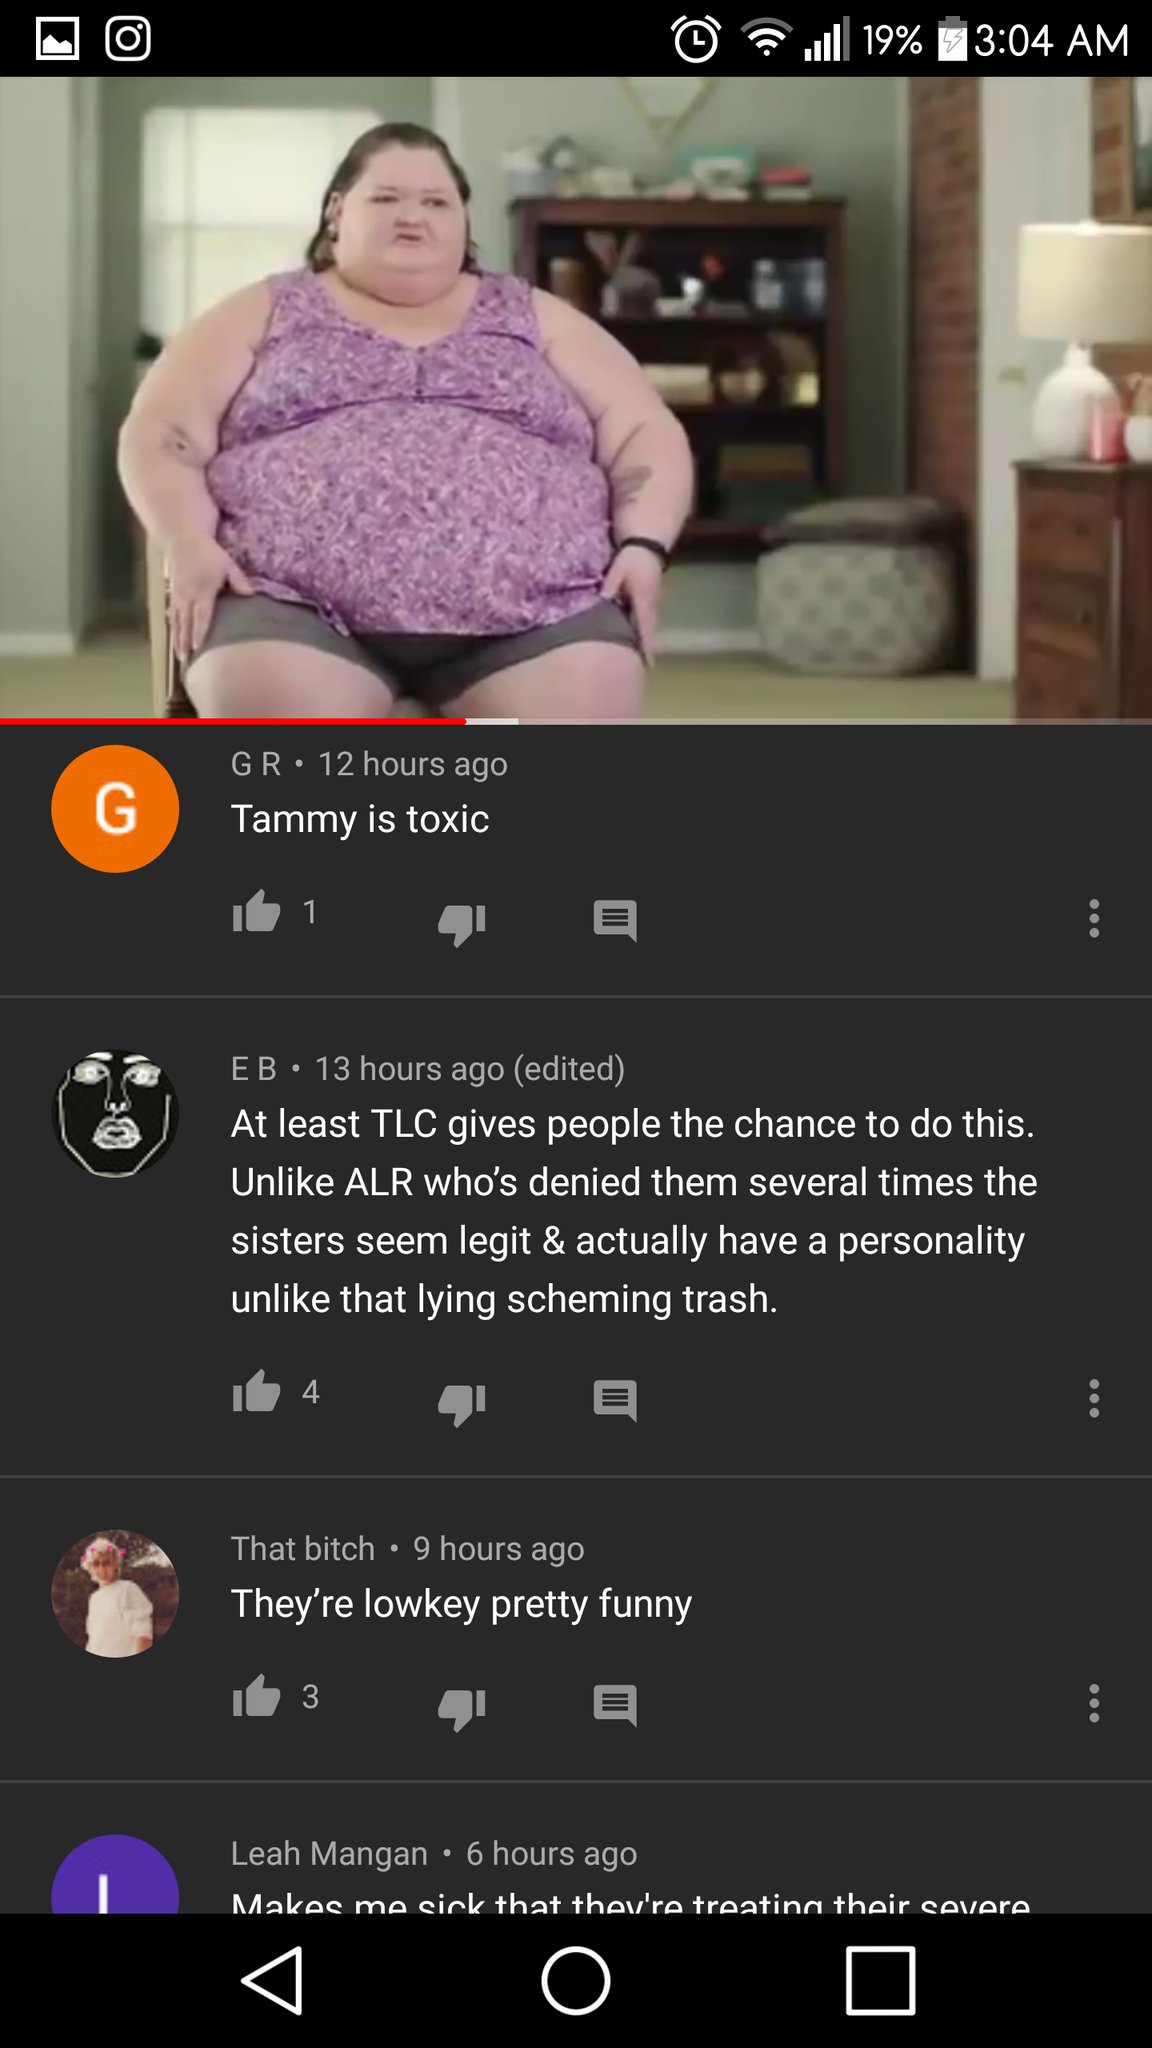The width and height of the screenshot is (1152, 2048).
Task: Like the 'They're lowkey pretty funny' comment
Action: (x=257, y=1697)
